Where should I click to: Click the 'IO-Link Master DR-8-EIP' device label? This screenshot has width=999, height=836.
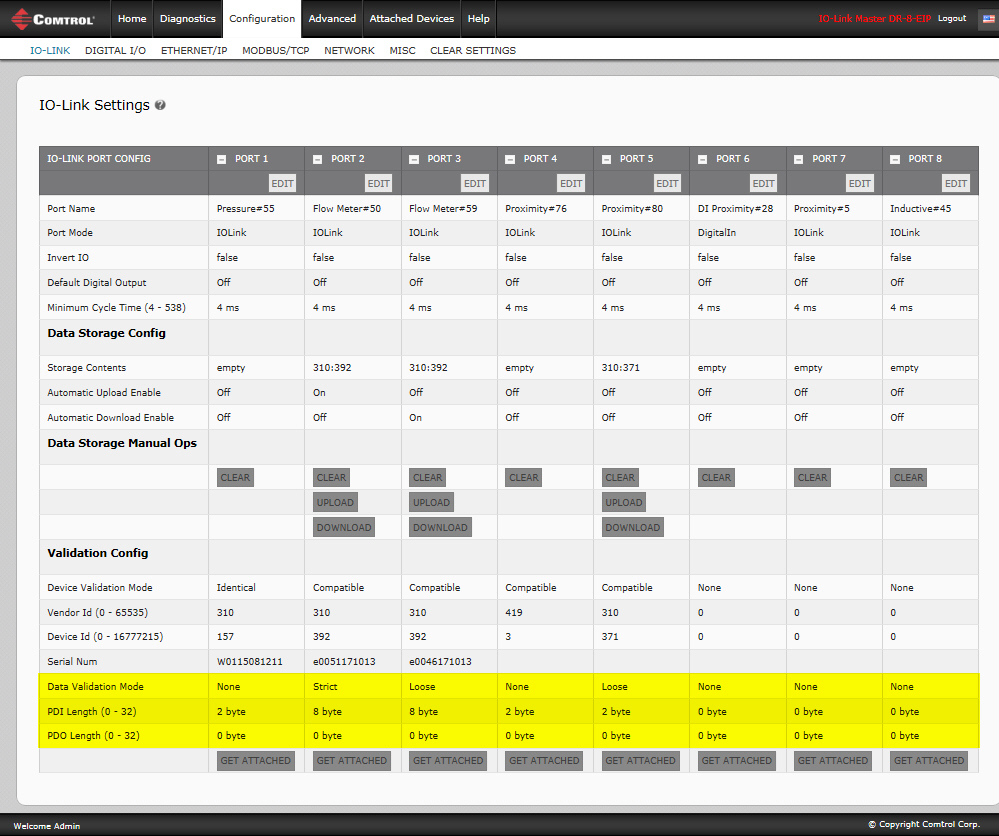875,18
